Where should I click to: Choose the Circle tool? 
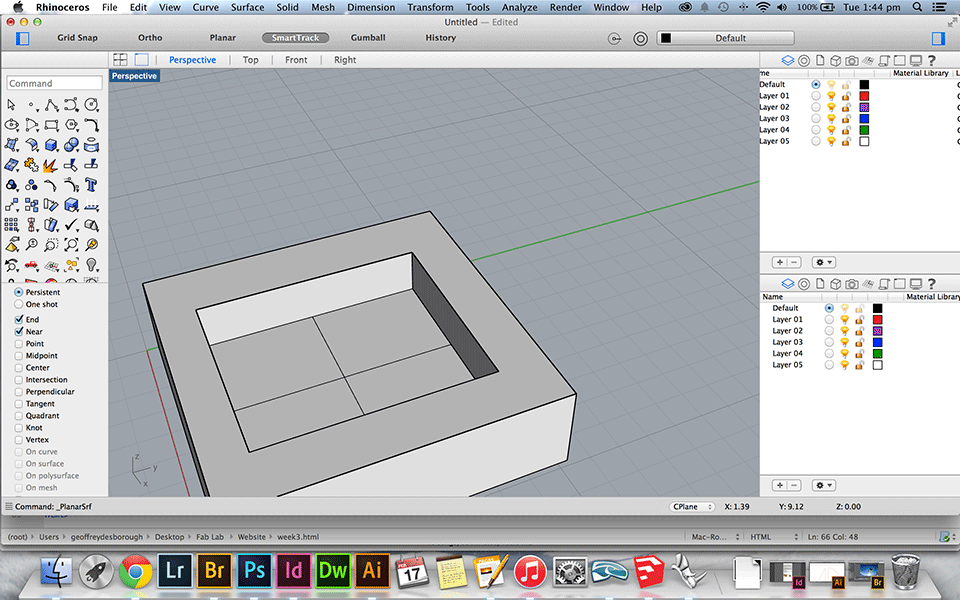pos(91,105)
